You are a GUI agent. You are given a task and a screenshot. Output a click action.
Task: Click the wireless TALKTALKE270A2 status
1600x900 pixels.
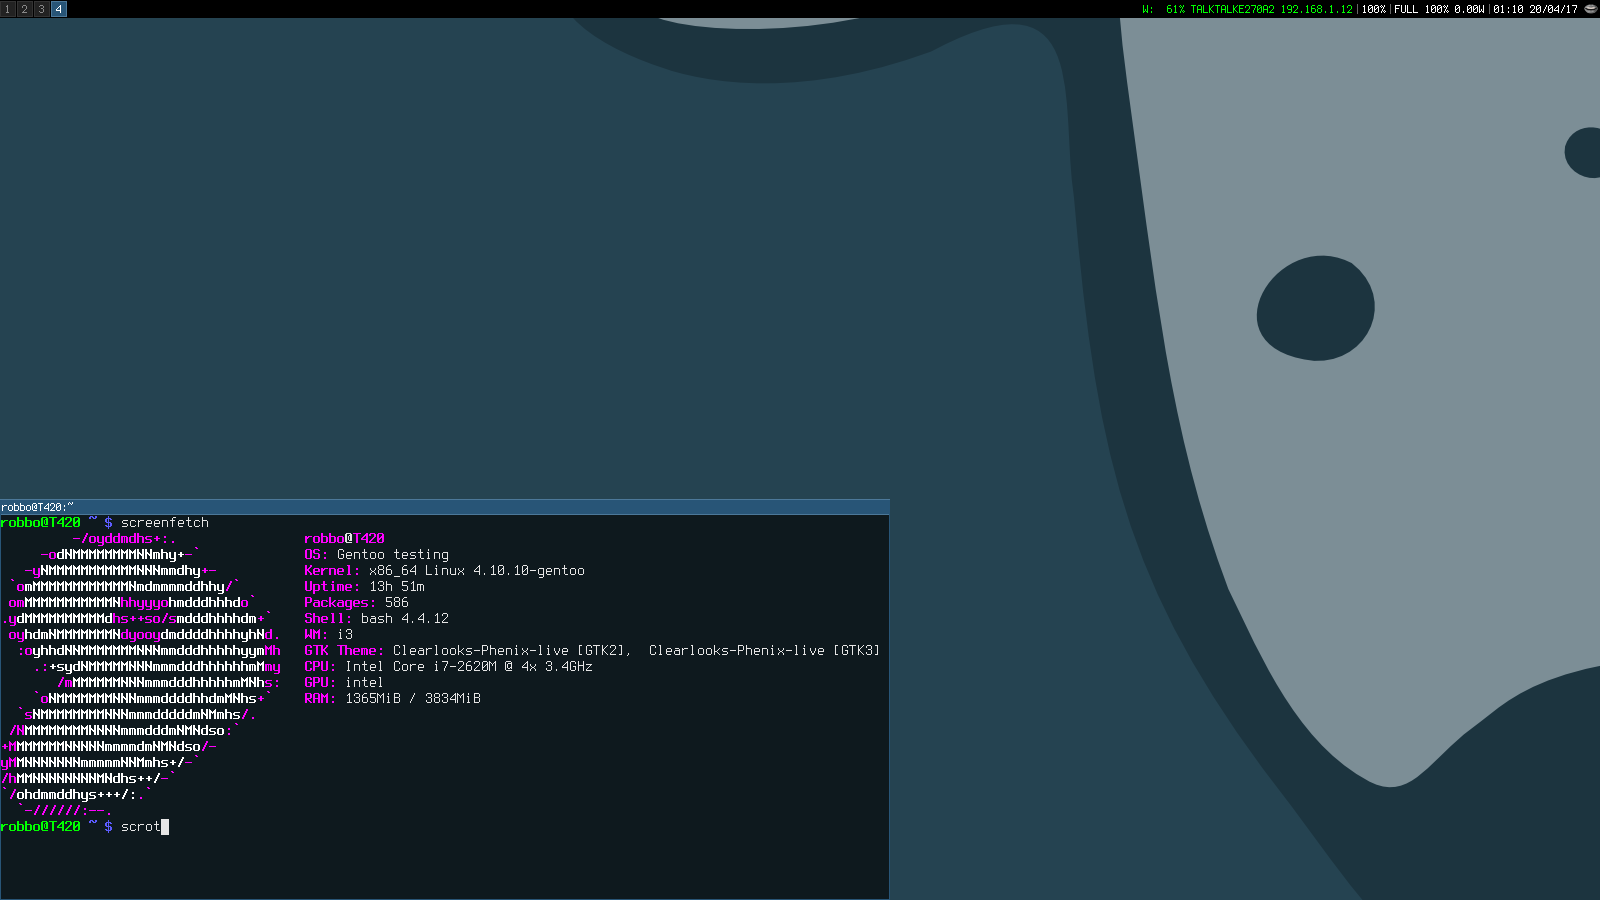coord(1231,9)
